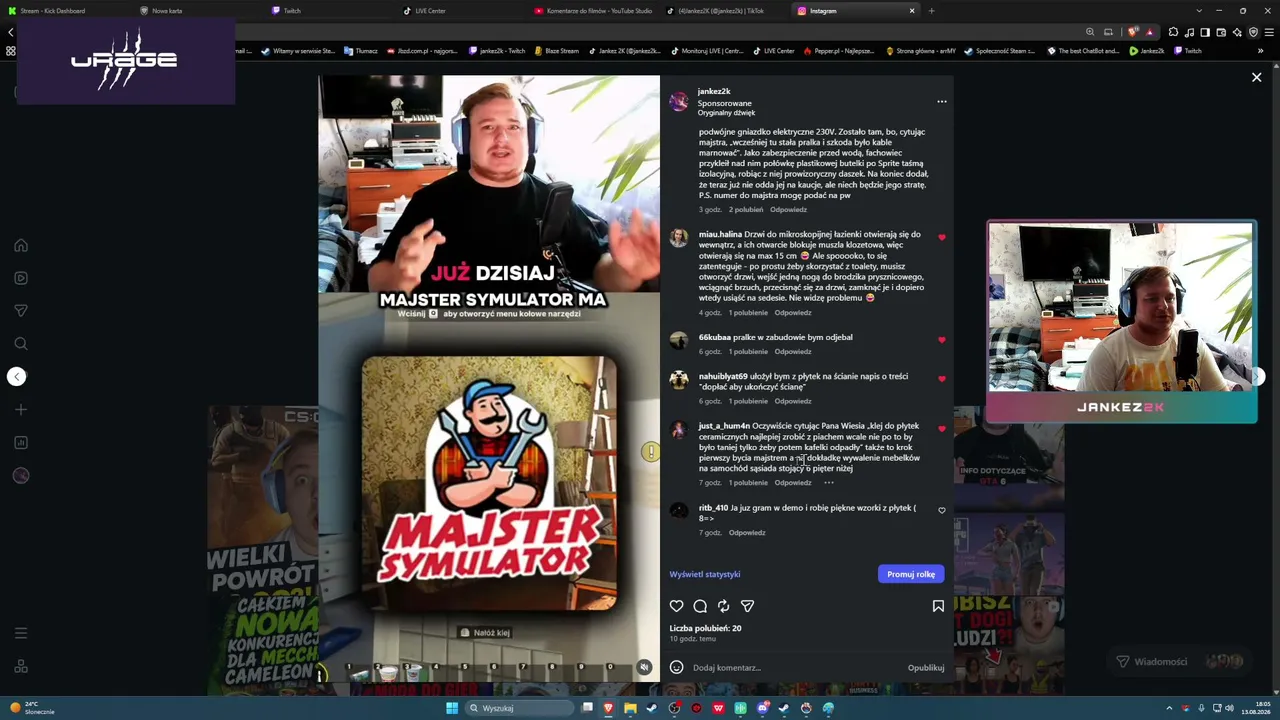This screenshot has height=720, width=1280.
Task: Open the emoji picker in the comment box
Action: click(x=677, y=667)
